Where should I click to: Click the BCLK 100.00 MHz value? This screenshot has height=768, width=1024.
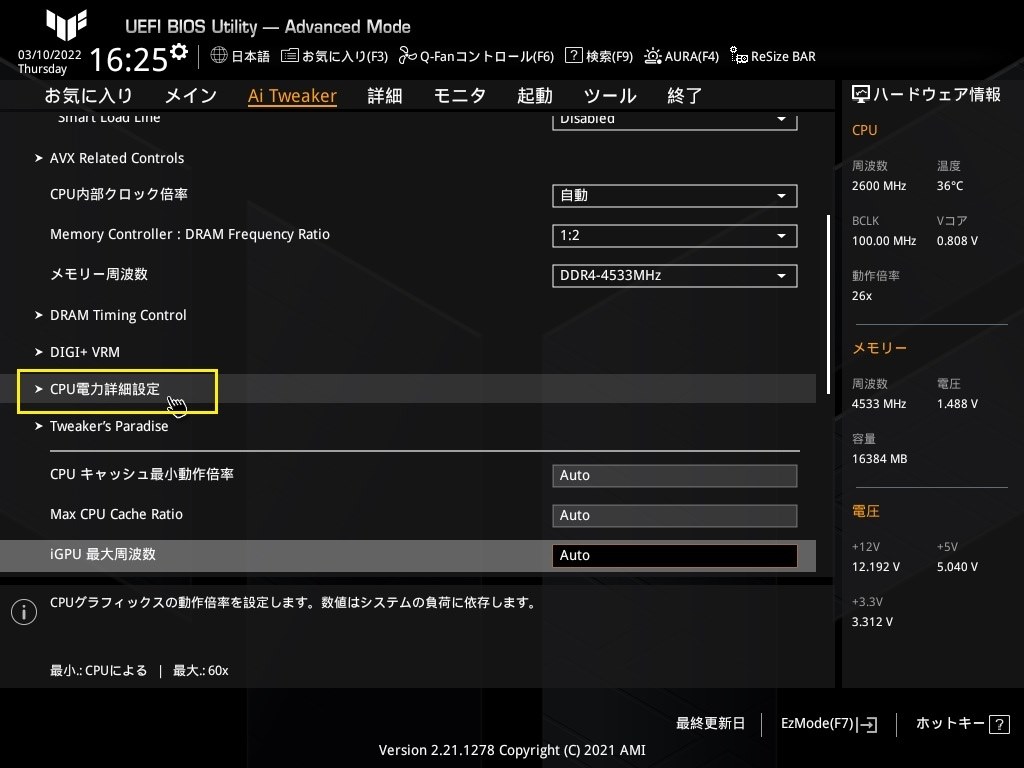(x=884, y=241)
